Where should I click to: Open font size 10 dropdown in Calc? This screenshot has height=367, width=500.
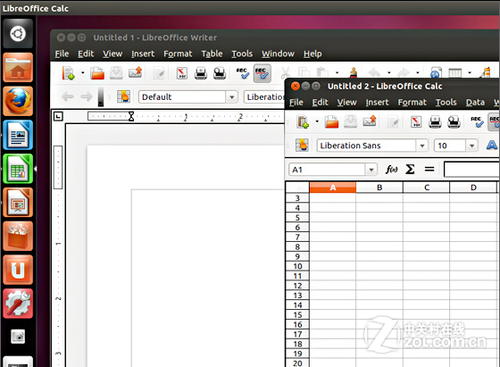(x=472, y=146)
